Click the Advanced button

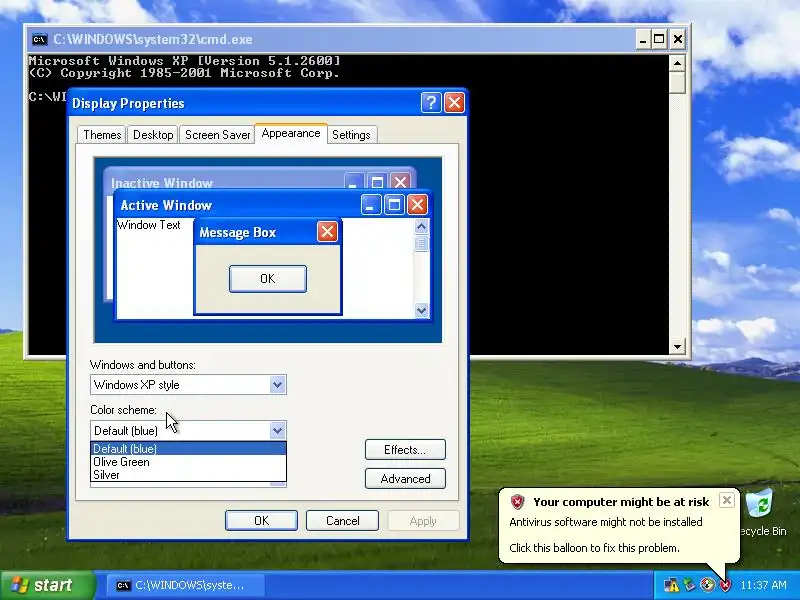tap(405, 479)
